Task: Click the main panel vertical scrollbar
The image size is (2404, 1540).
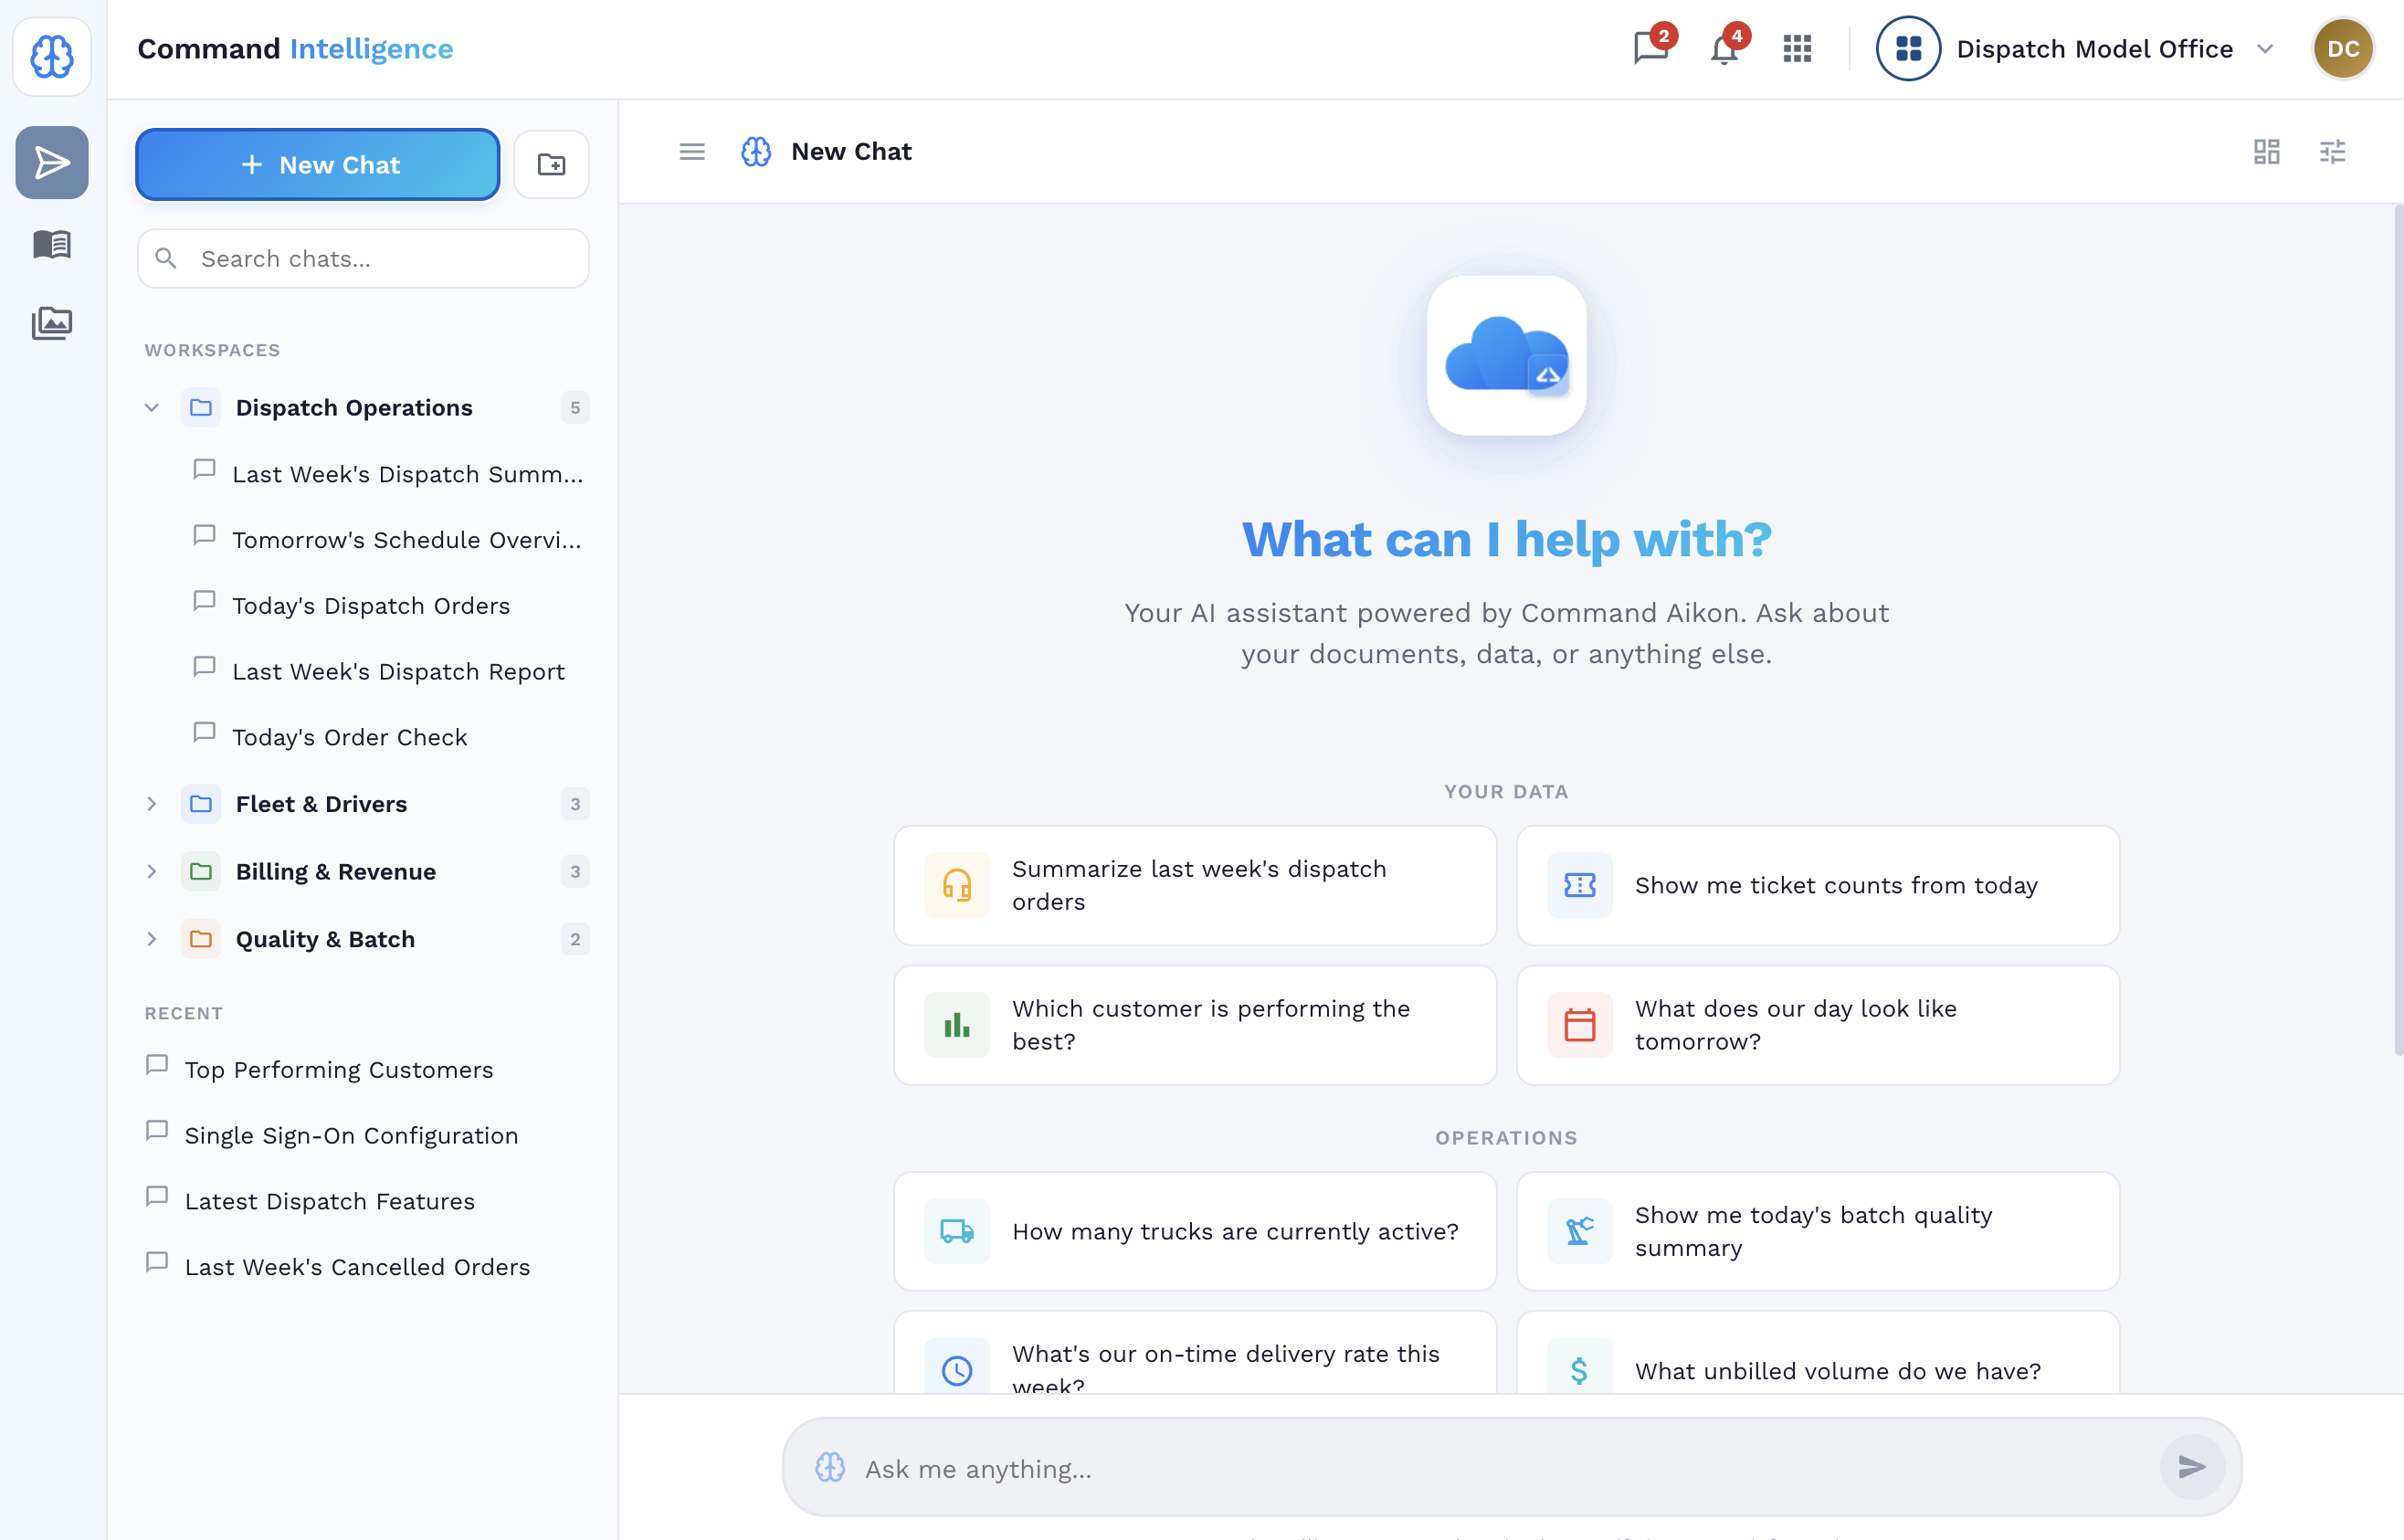Action: pos(2398,630)
